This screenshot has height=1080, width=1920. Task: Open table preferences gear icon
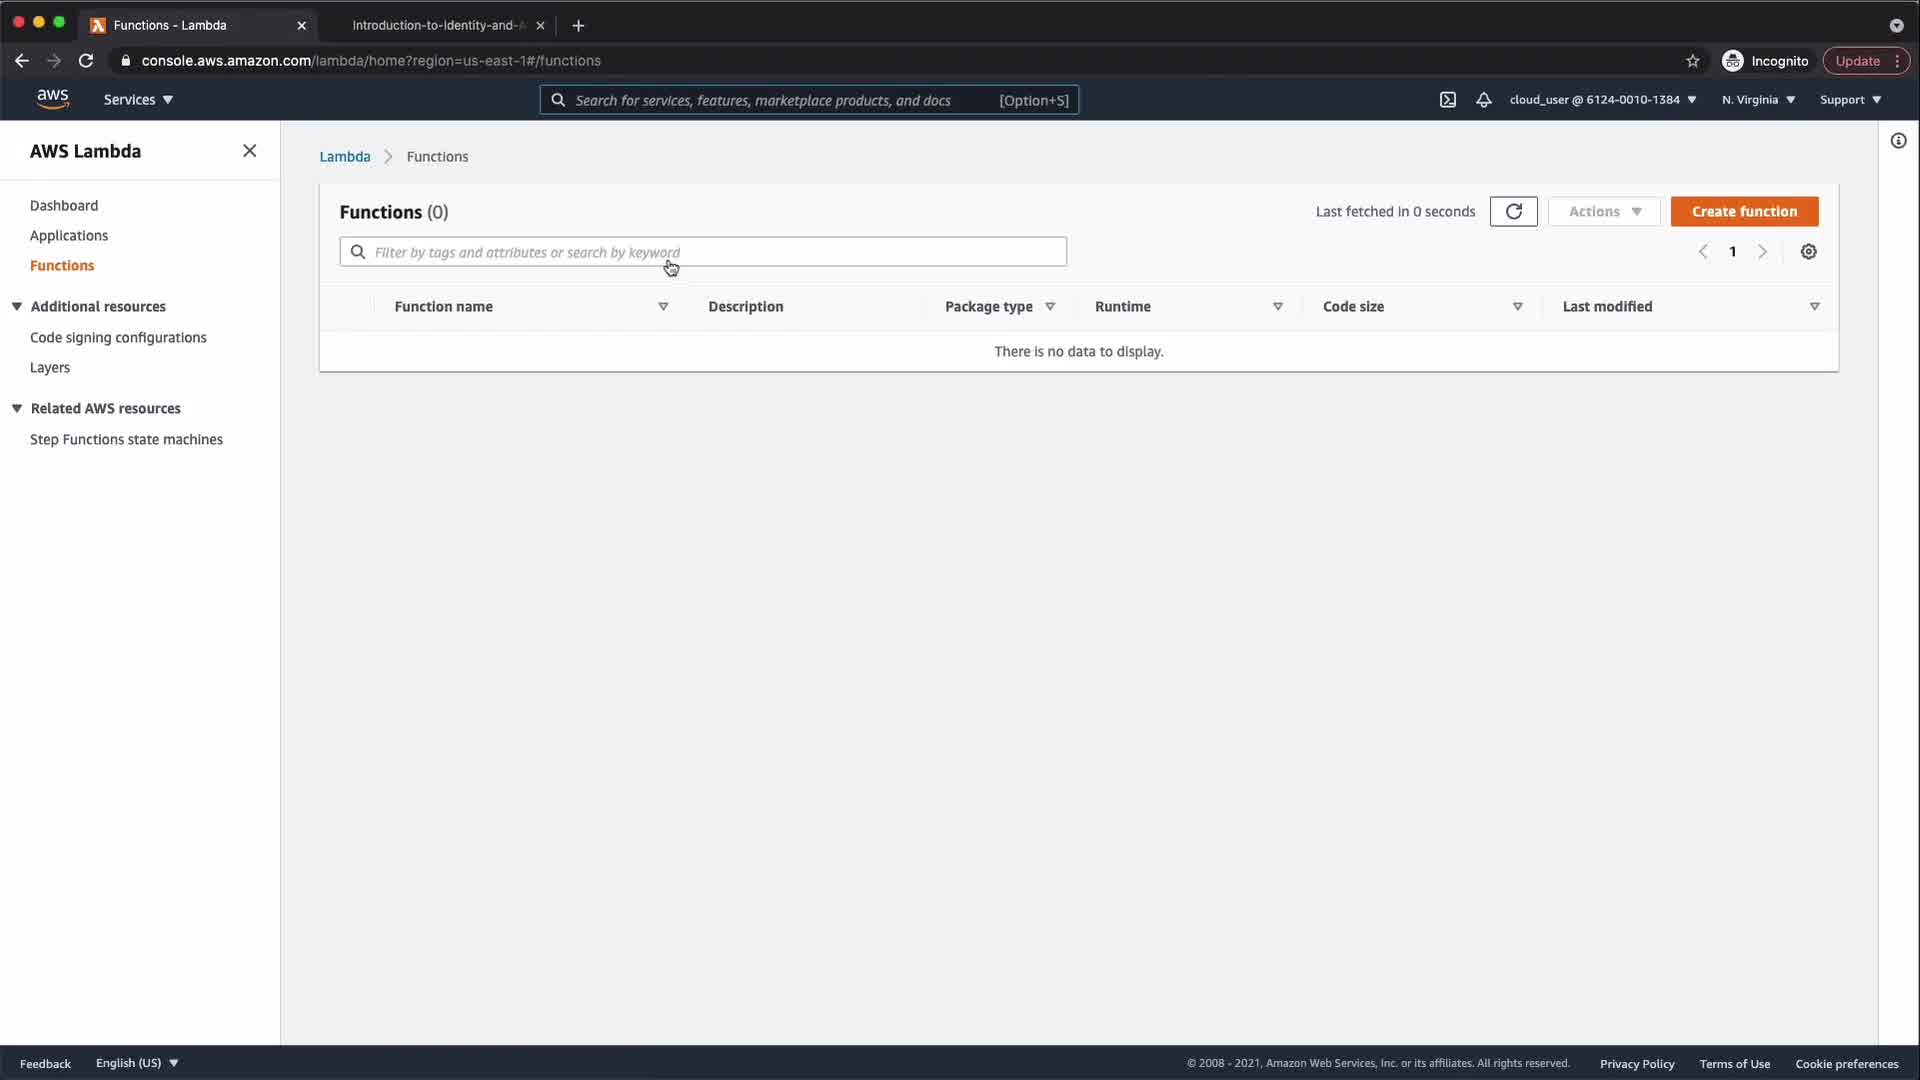tap(1808, 252)
